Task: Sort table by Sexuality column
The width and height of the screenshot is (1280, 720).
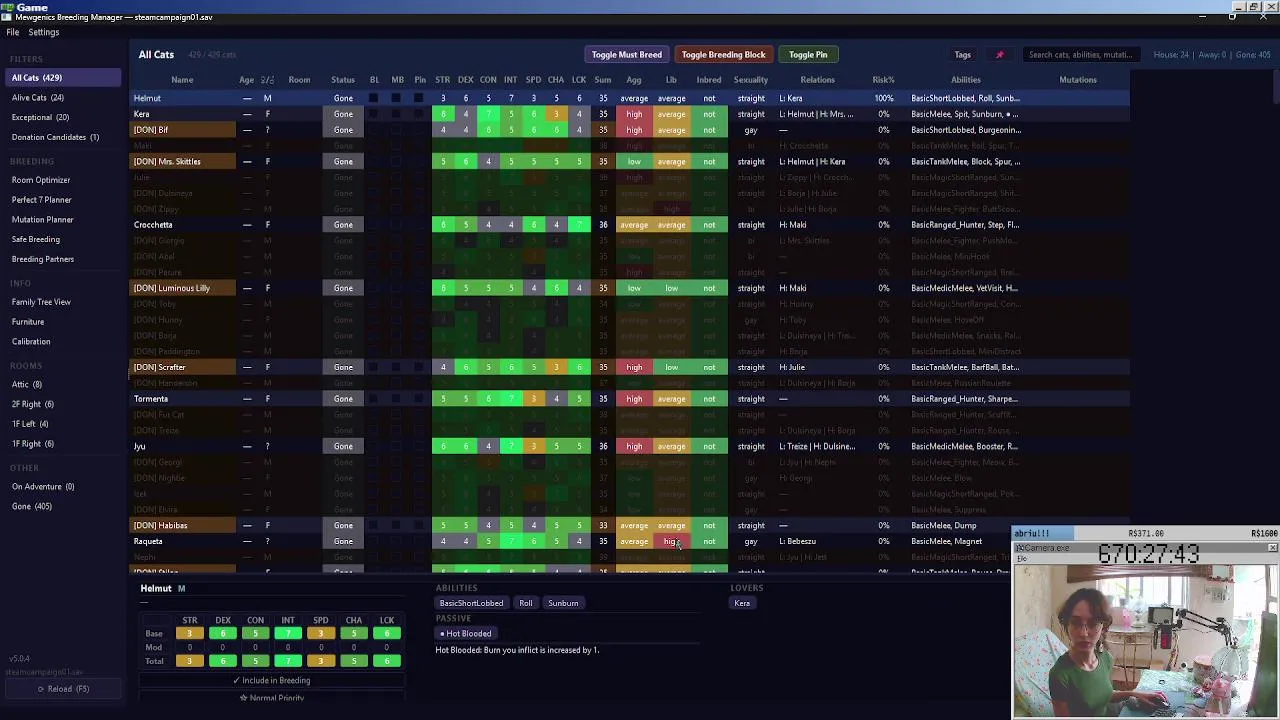Action: pyautogui.click(x=751, y=80)
